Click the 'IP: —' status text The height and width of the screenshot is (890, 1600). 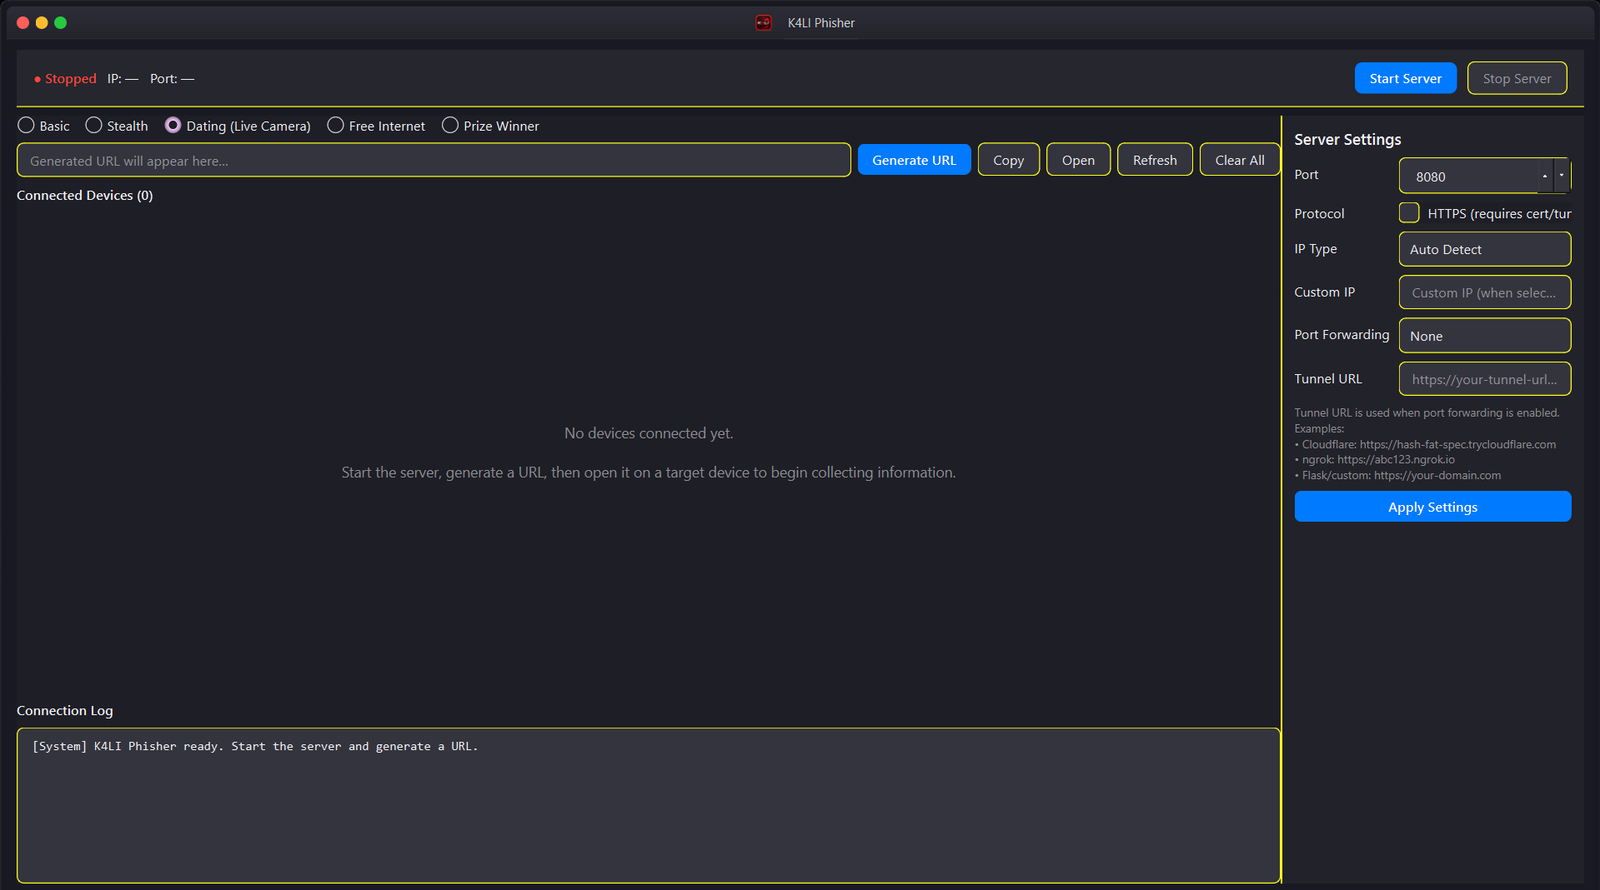pyautogui.click(x=123, y=78)
